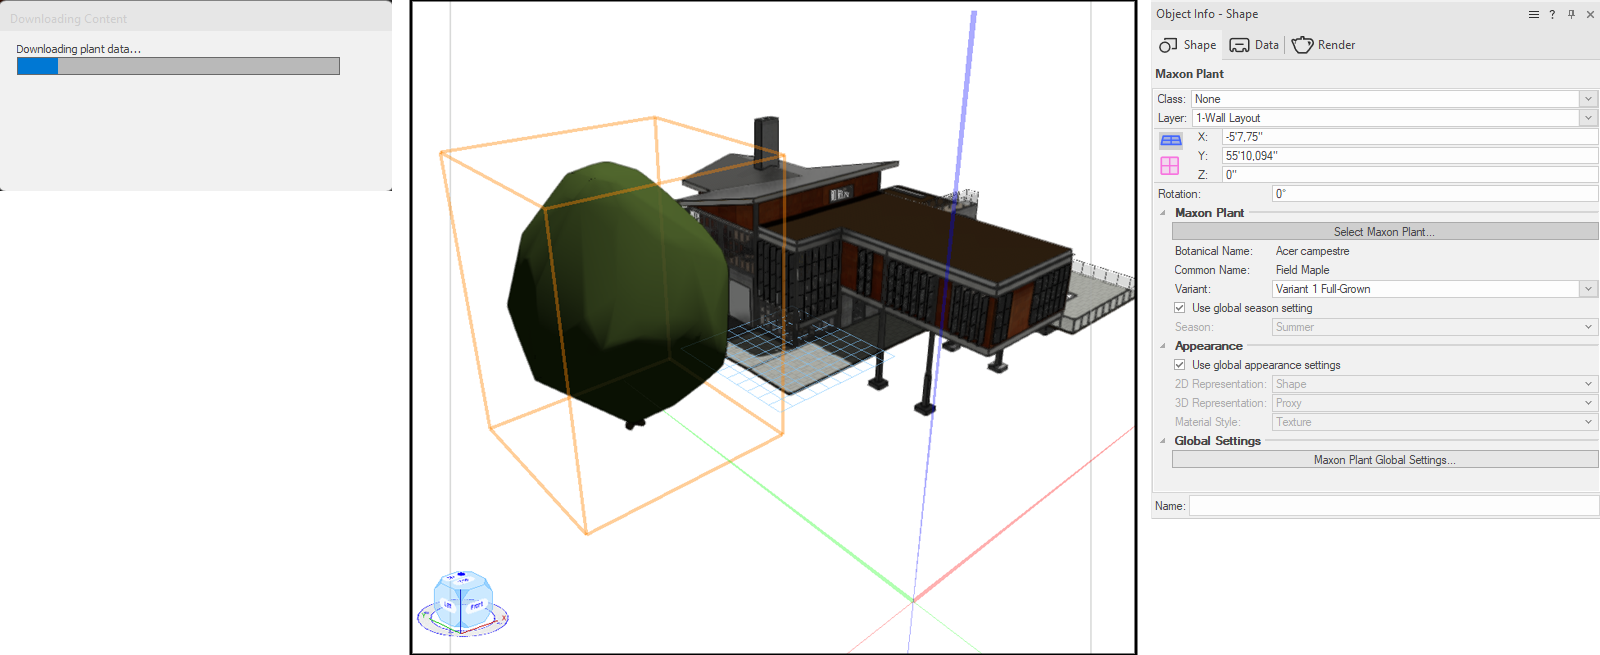Click the X coordinate field
1600x655 pixels.
1410,137
